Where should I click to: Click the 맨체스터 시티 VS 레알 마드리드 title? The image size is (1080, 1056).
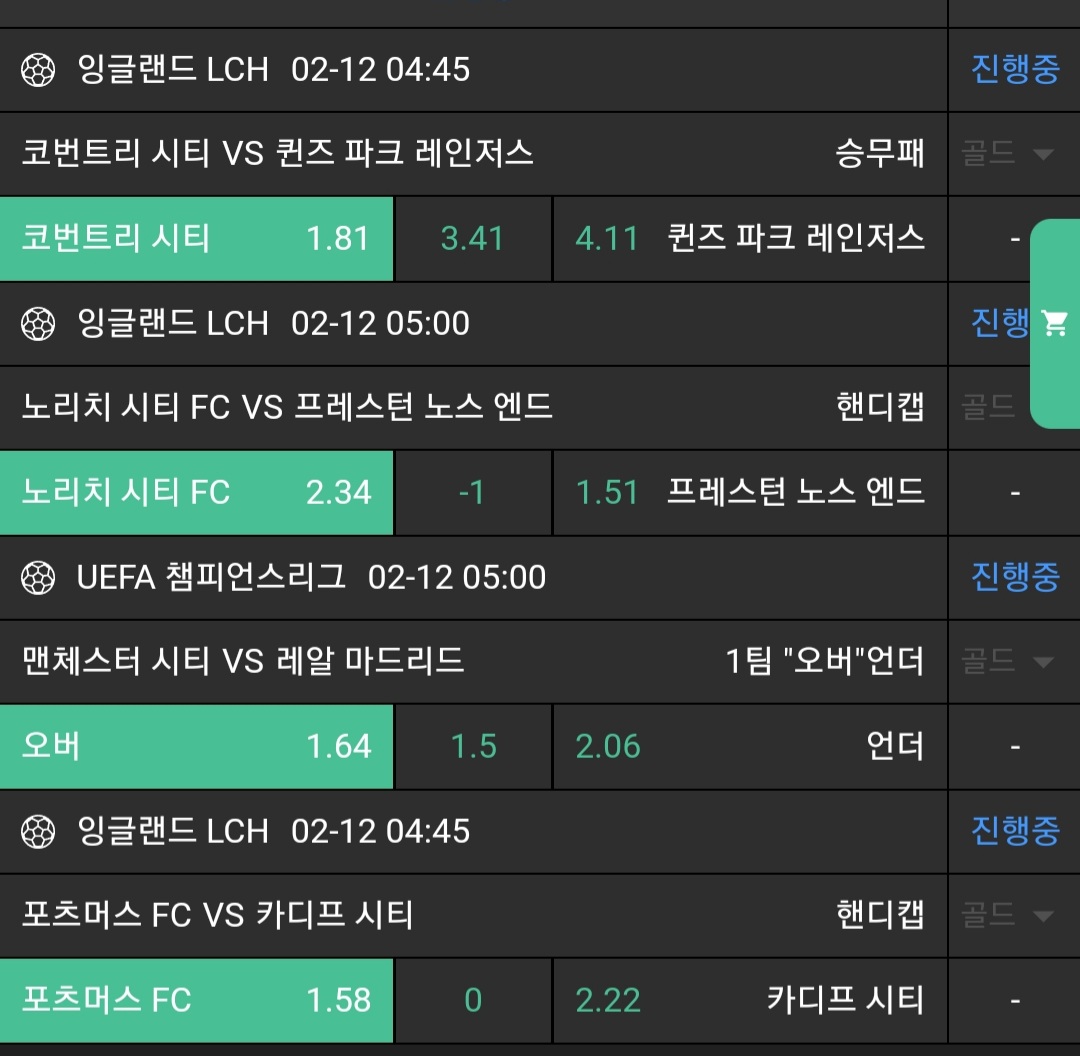[243, 662]
